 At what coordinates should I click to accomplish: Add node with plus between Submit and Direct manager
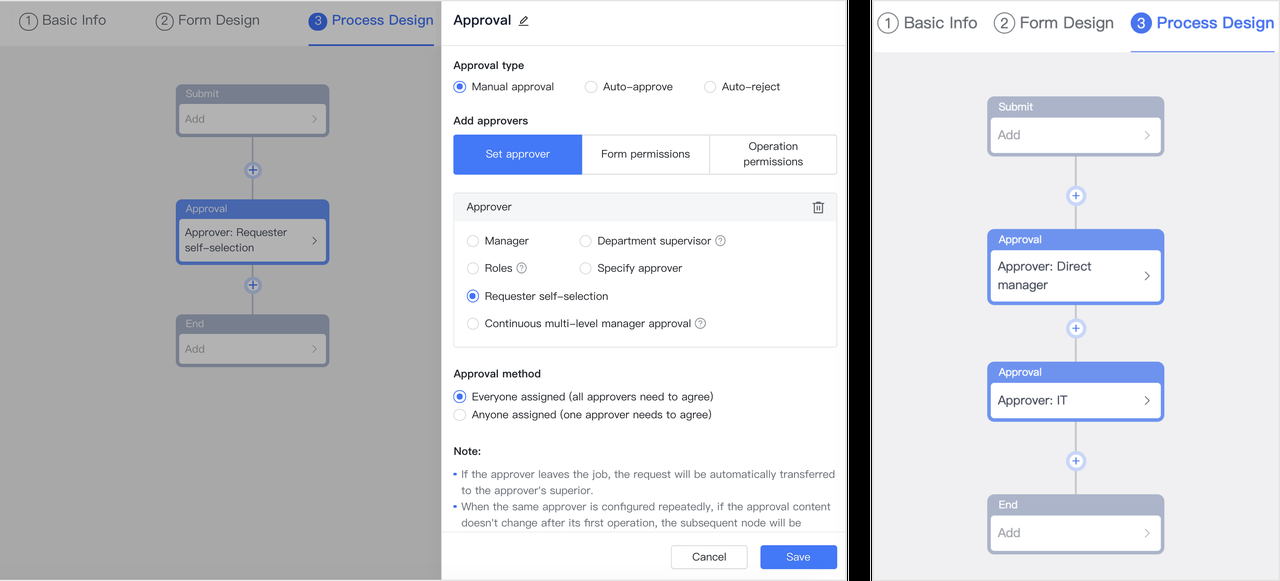[1076, 196]
